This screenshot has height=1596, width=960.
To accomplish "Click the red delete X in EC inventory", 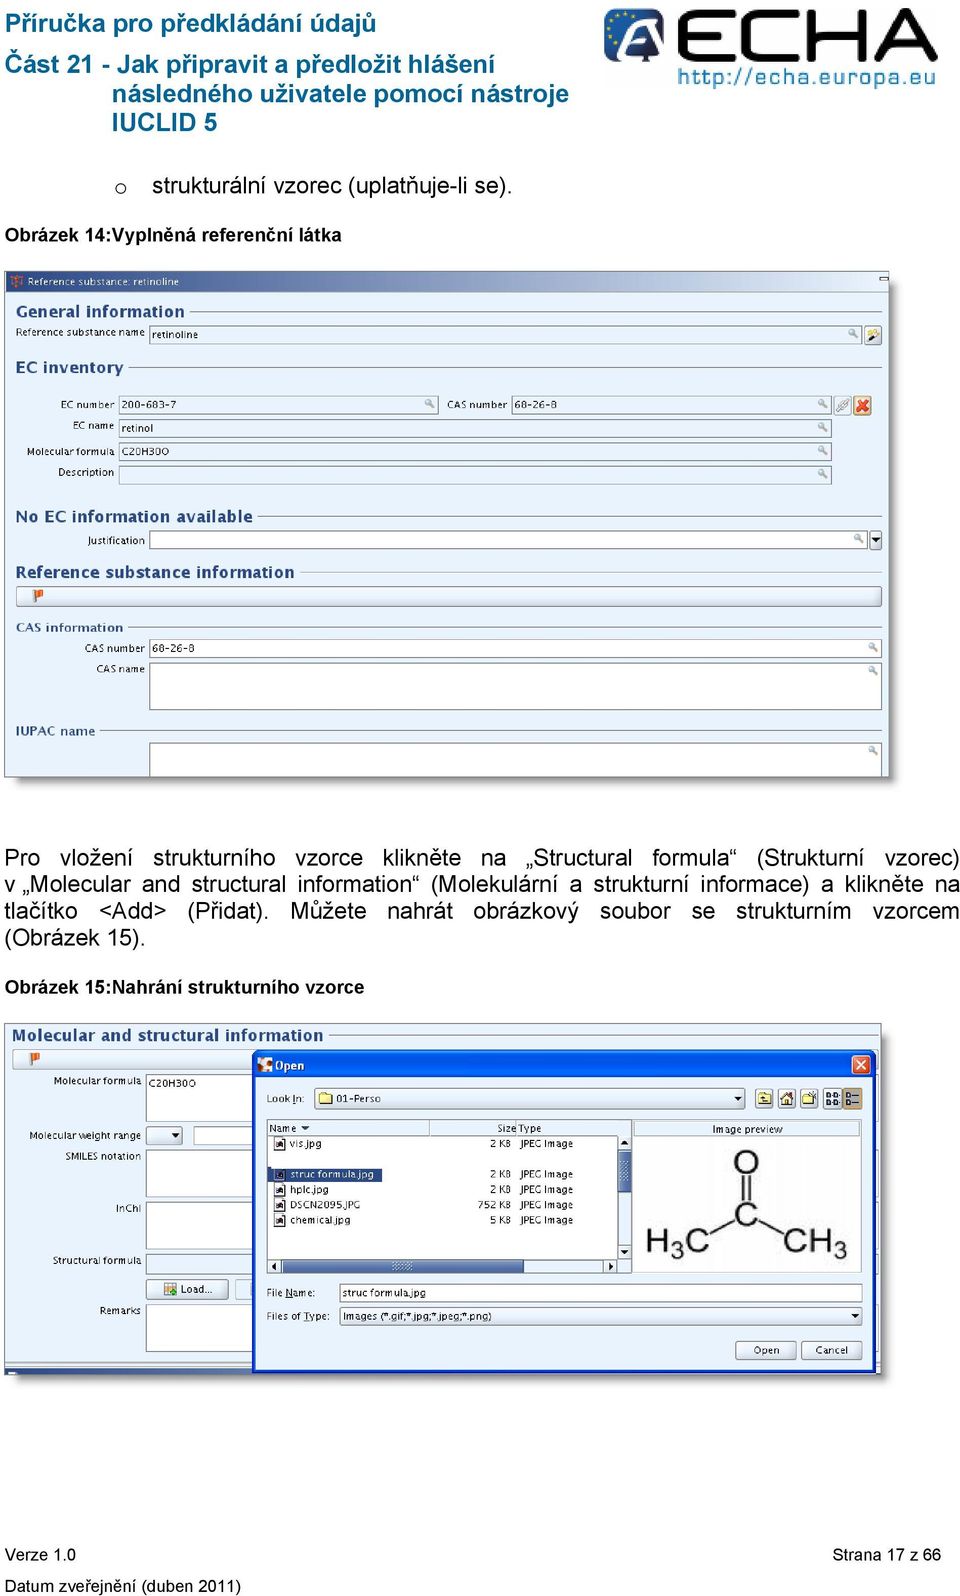I will coord(863,405).
